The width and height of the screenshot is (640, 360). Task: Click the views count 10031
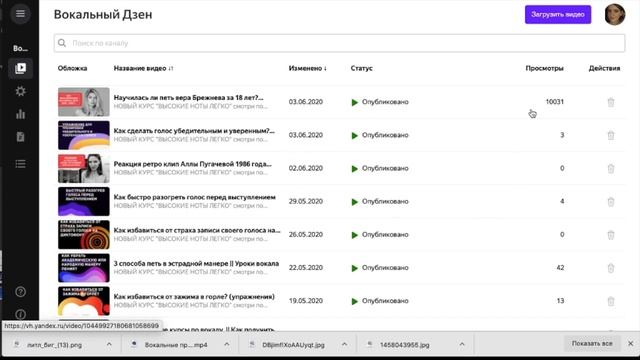(x=554, y=102)
